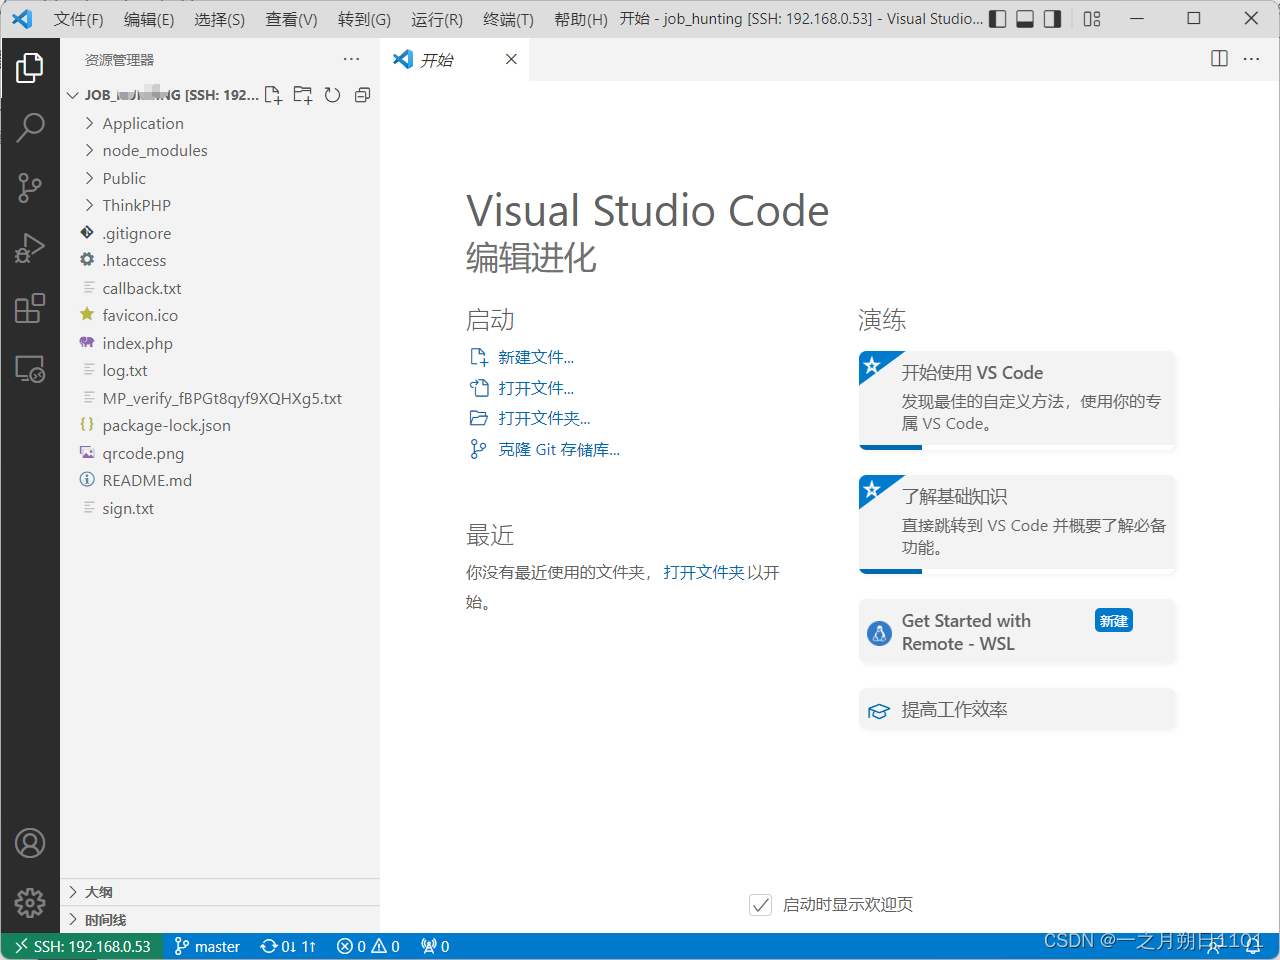
Task: Expand the 大纲 outline section
Action: 220,892
